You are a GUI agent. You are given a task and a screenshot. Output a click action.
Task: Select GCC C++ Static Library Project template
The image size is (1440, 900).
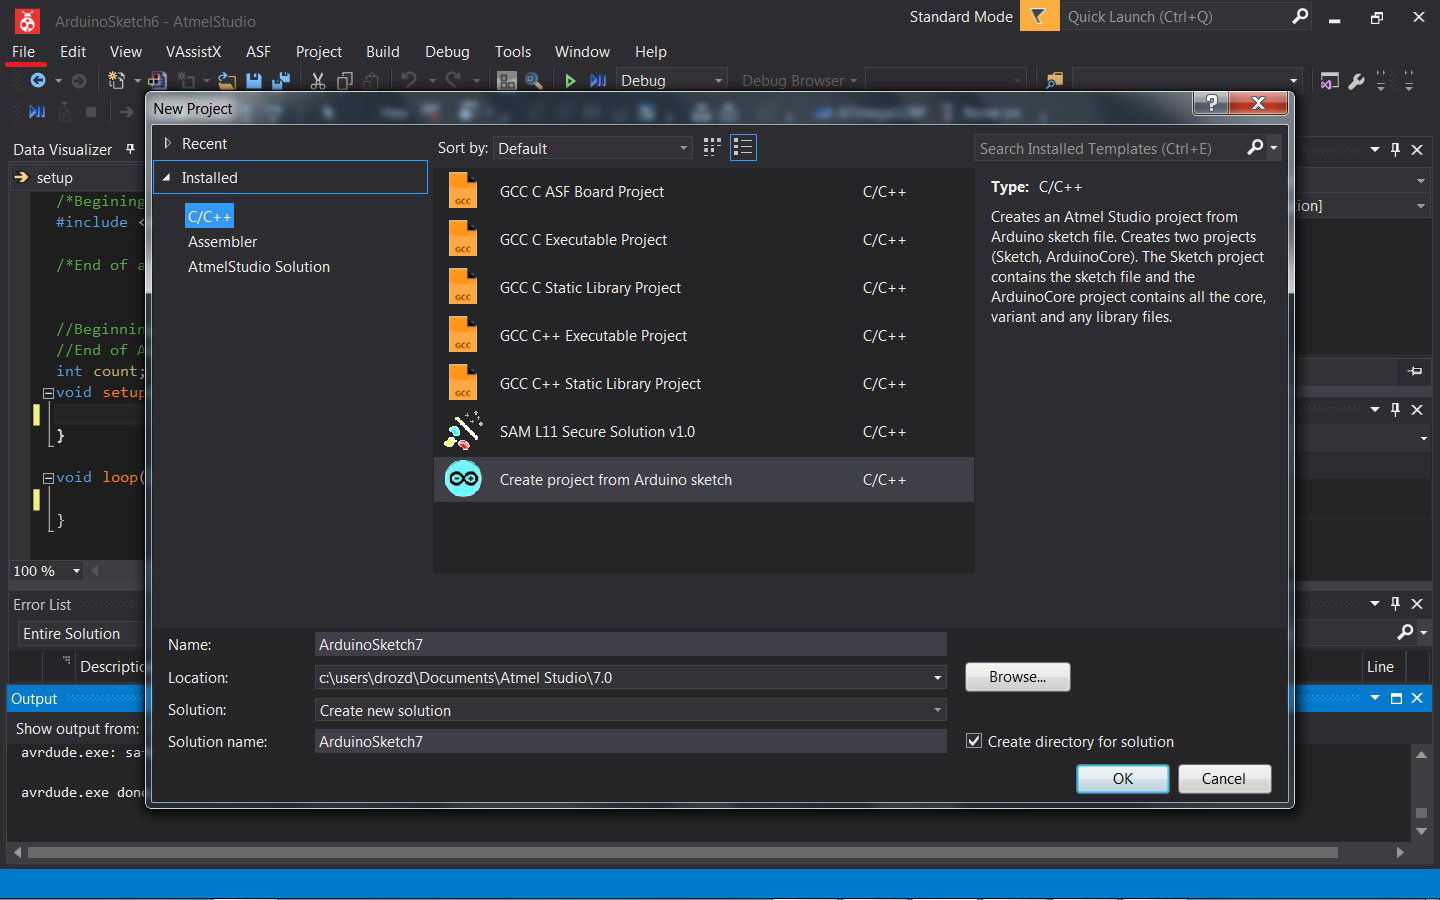pos(703,383)
